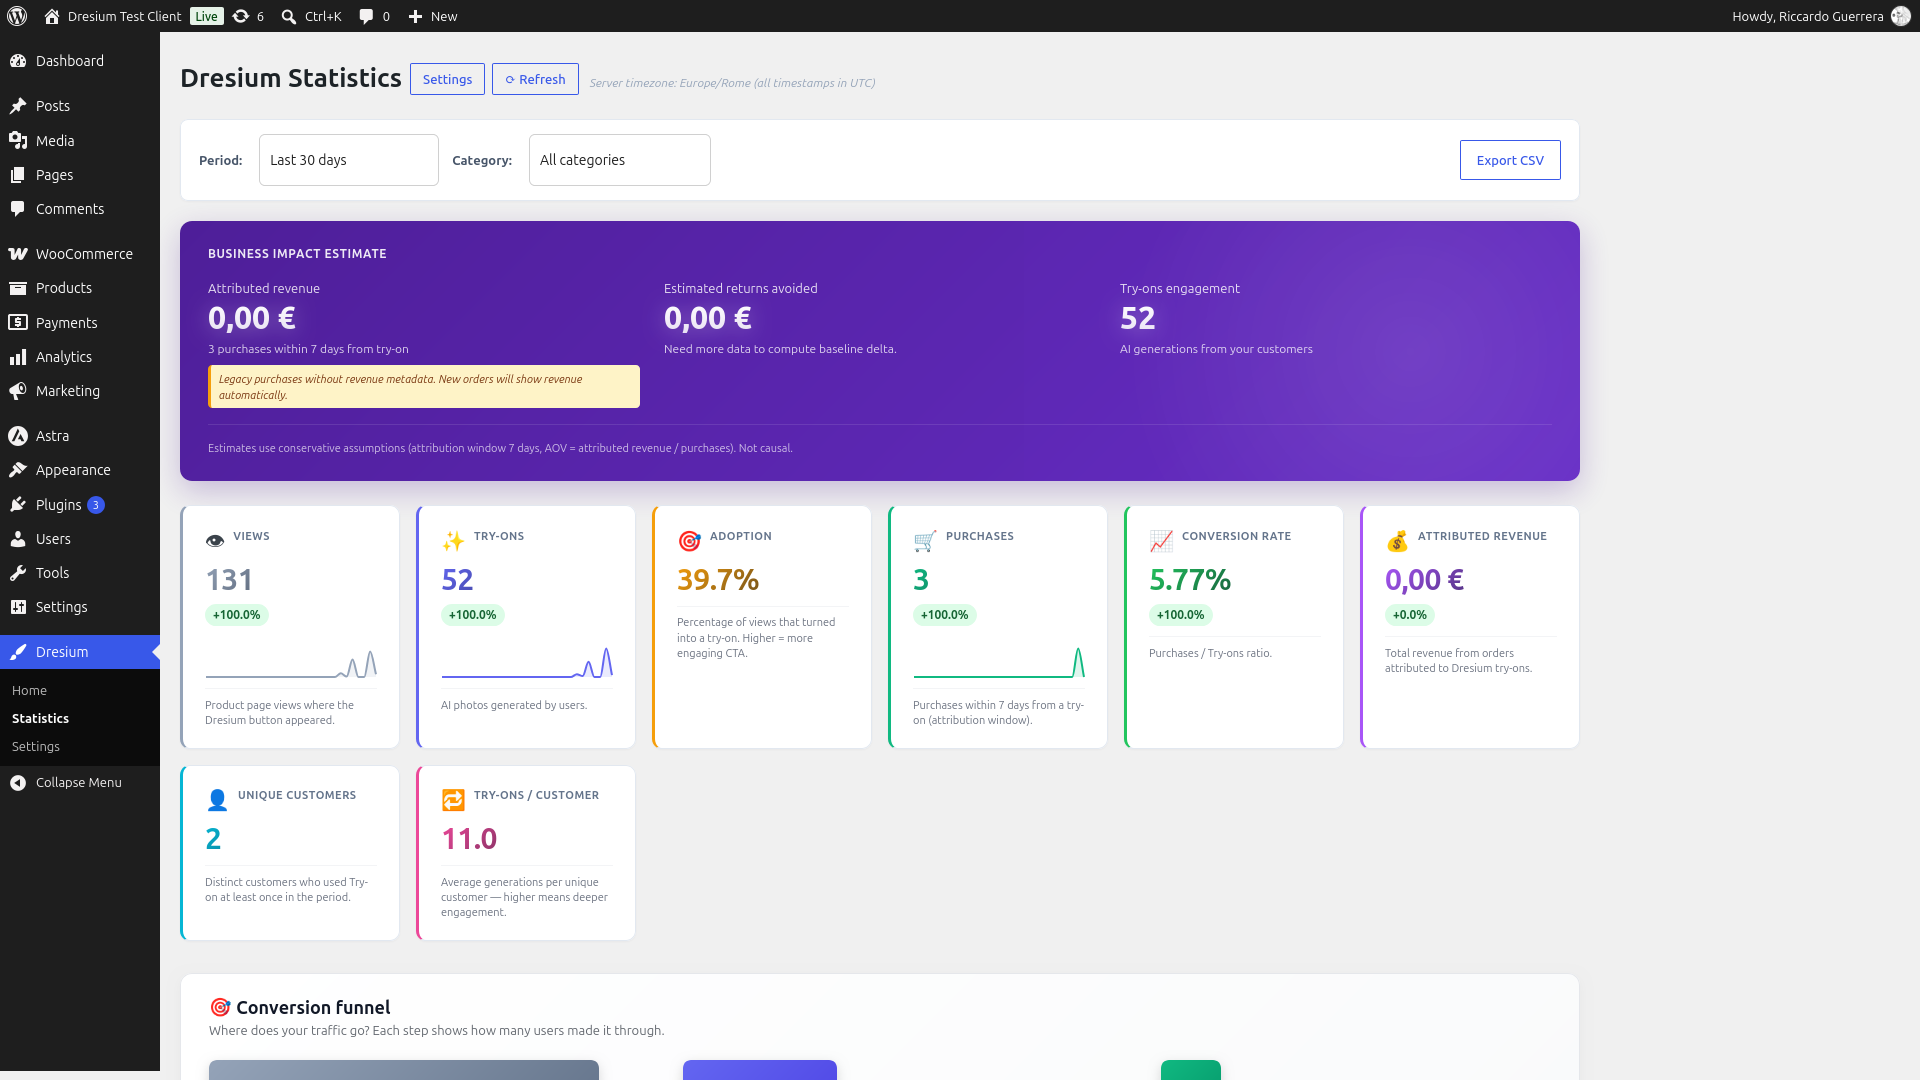Open Posts in the sidebar
Viewport: 1920px width, 1080px height.
coord(80,106)
